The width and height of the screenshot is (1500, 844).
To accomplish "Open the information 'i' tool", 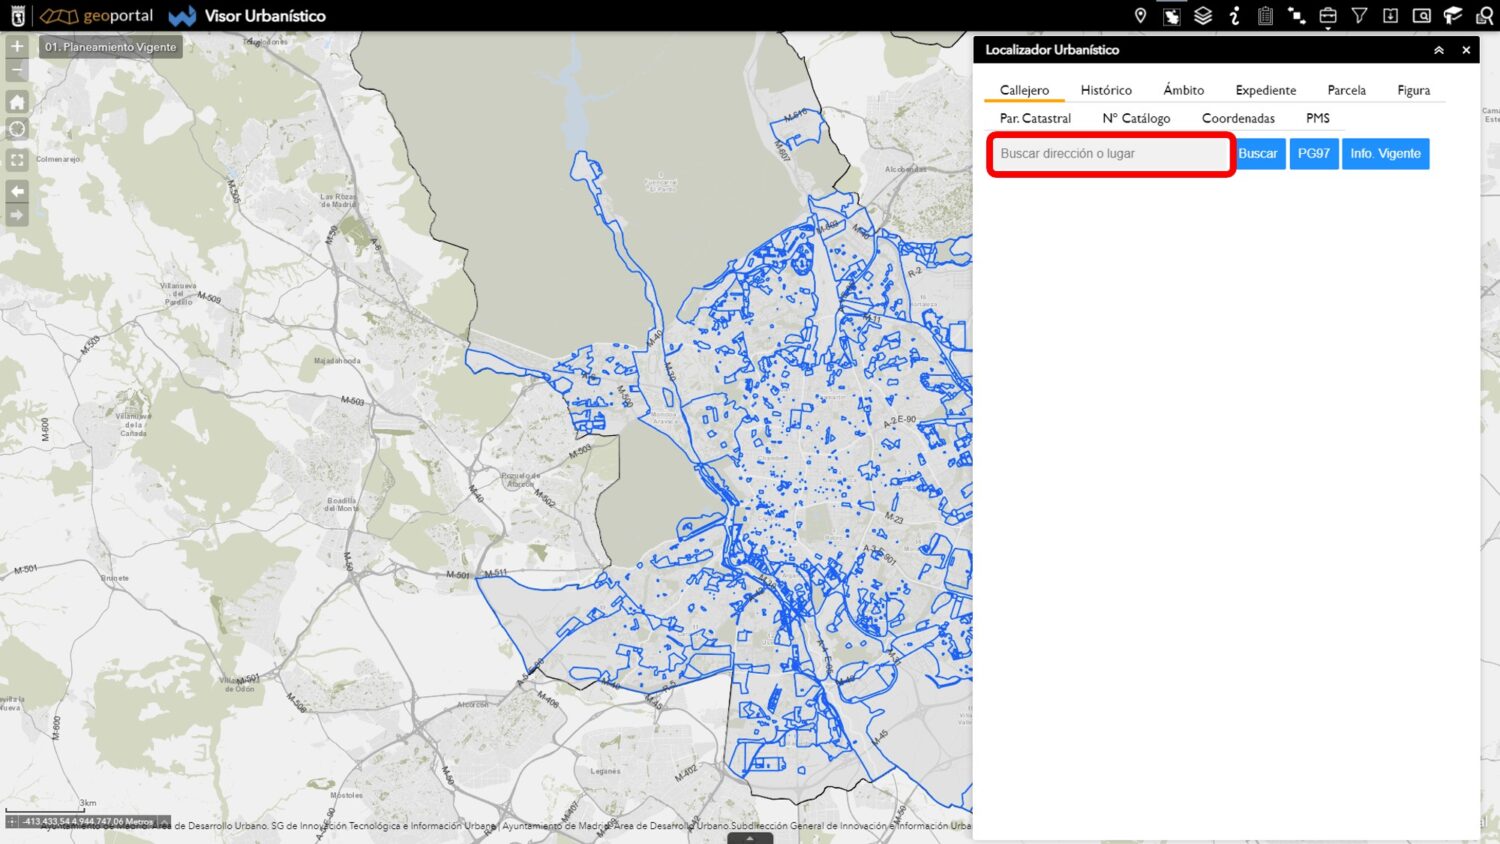I will tap(1235, 16).
